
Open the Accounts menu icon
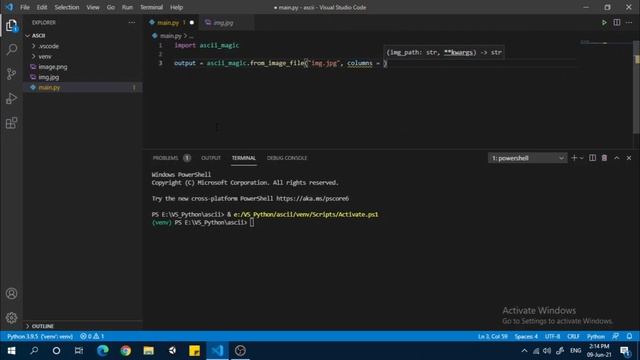pos(11,293)
